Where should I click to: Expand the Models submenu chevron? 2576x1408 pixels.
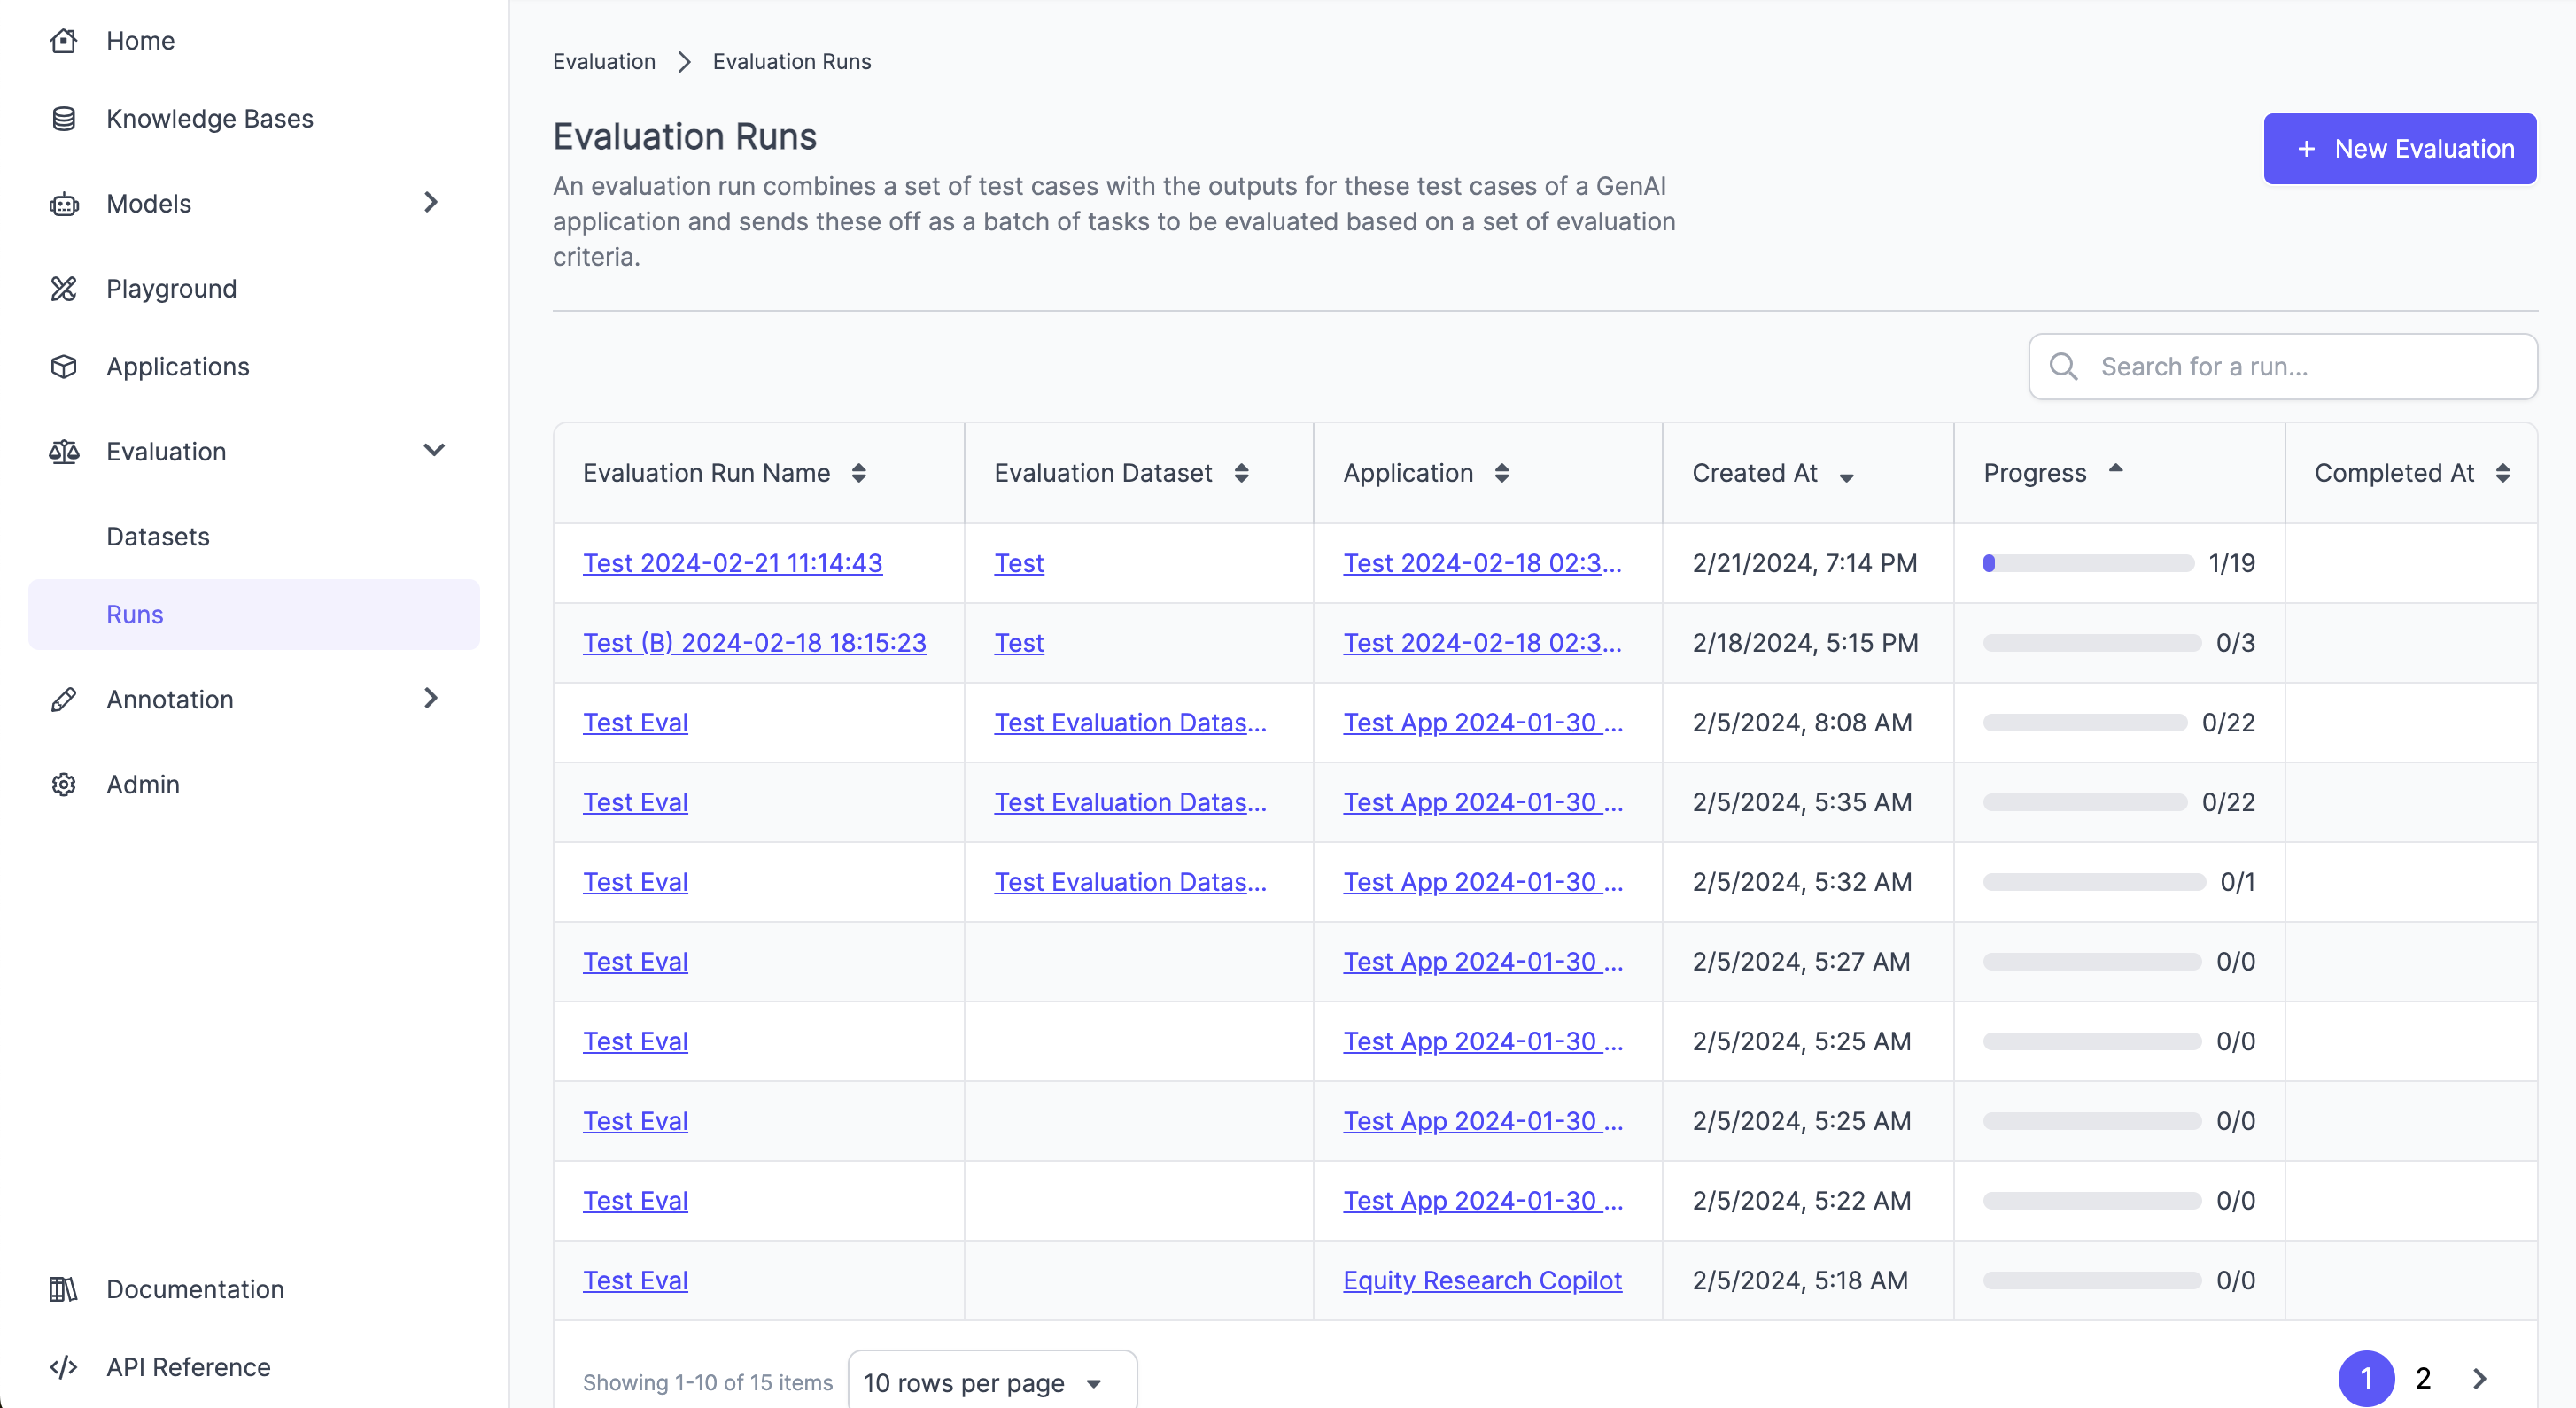click(x=431, y=203)
